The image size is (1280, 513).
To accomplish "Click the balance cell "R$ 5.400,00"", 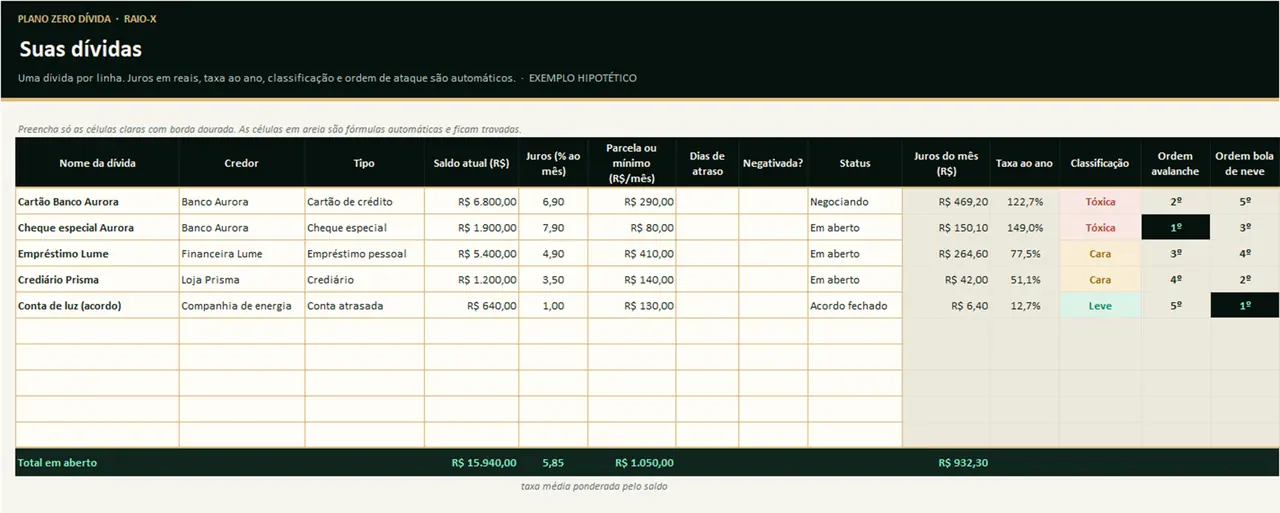I will 472,253.
